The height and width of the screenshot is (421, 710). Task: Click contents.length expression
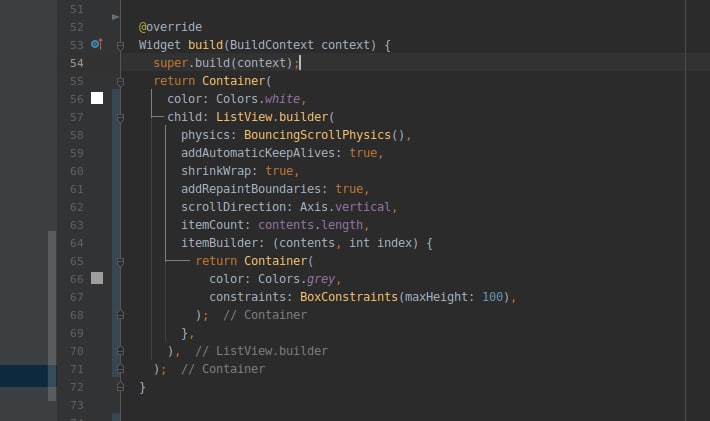tap(310, 225)
